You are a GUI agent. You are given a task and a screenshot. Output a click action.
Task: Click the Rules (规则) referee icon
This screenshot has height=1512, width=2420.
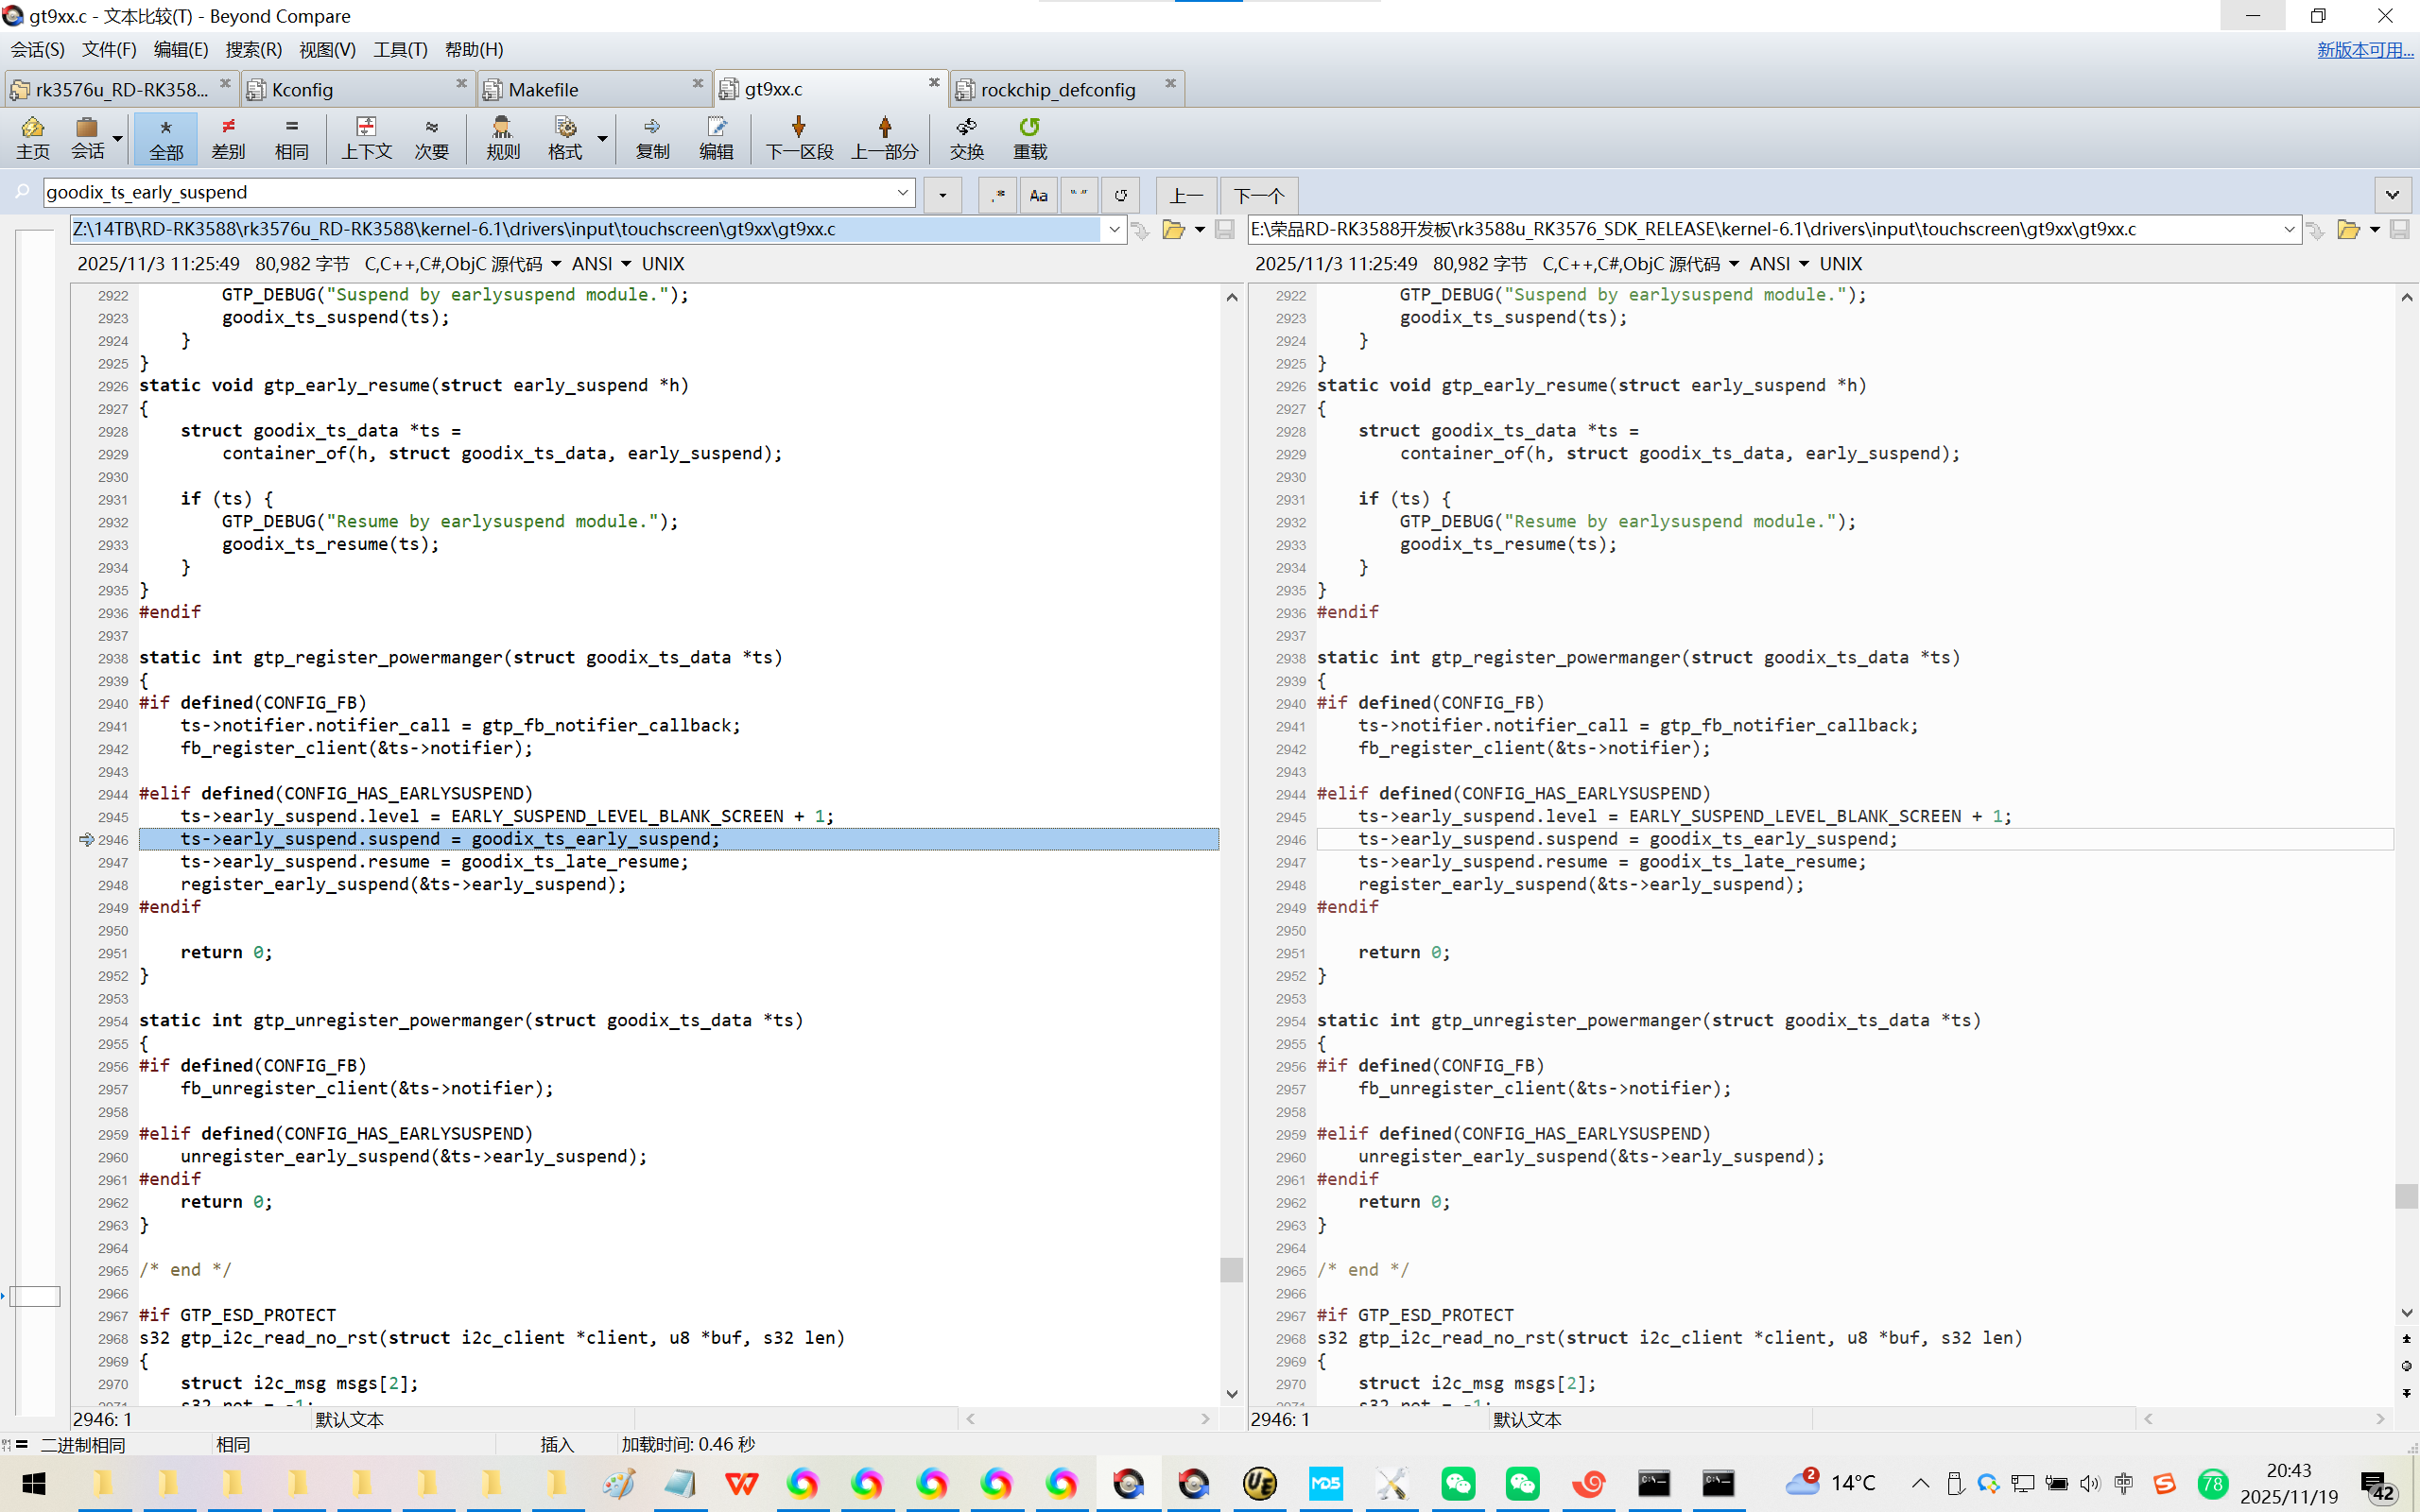[502, 137]
